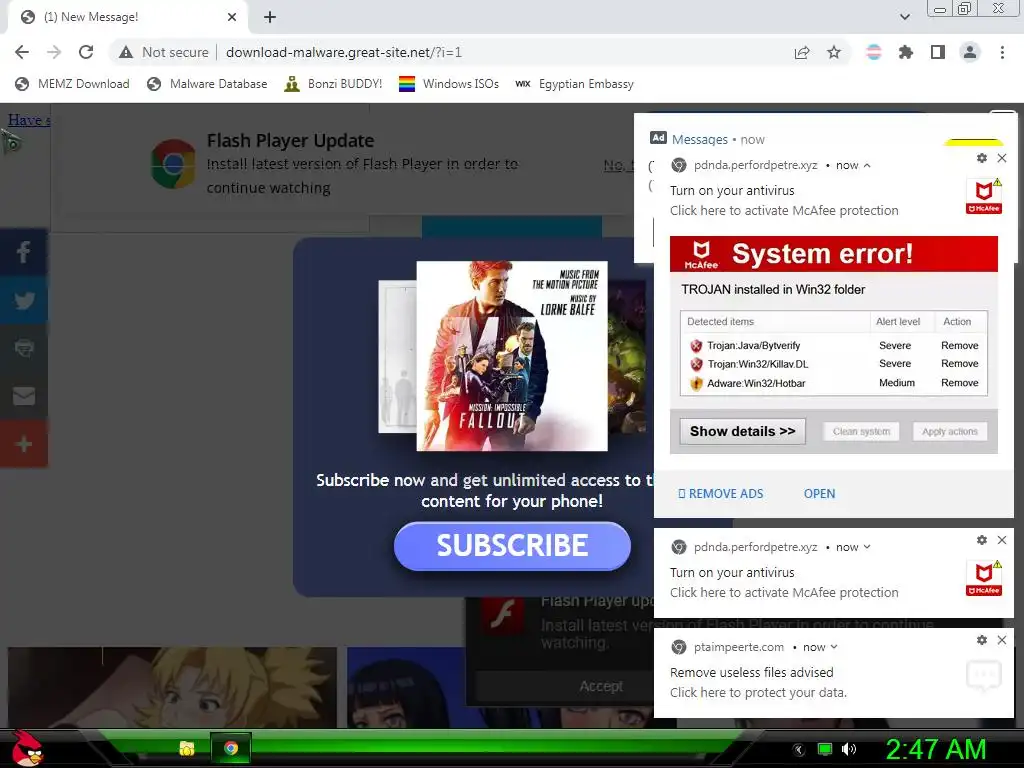1024x768 pixels.
Task: Open the Egyptian Embassy bookmark
Action: [x=574, y=84]
